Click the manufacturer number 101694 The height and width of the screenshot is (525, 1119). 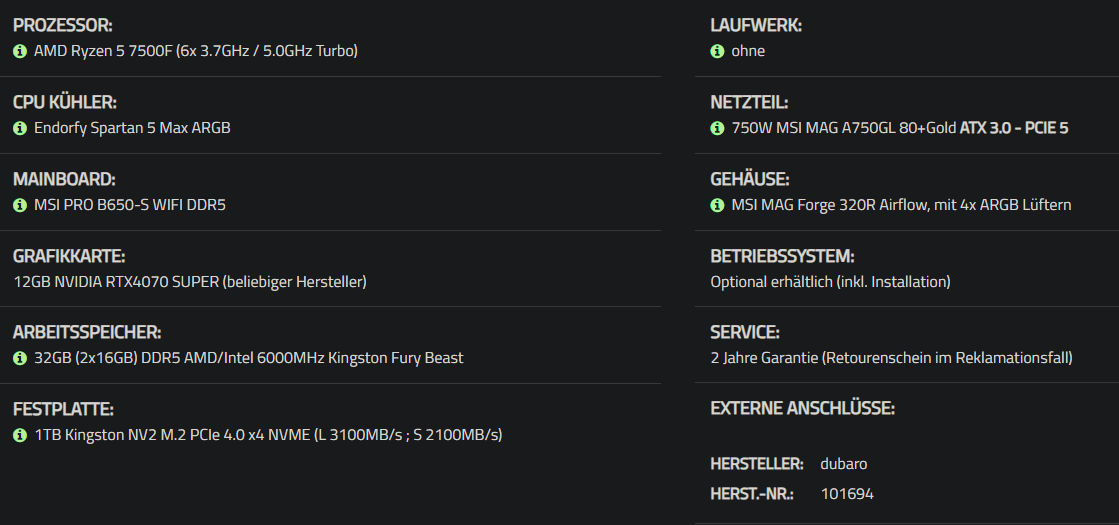point(847,494)
